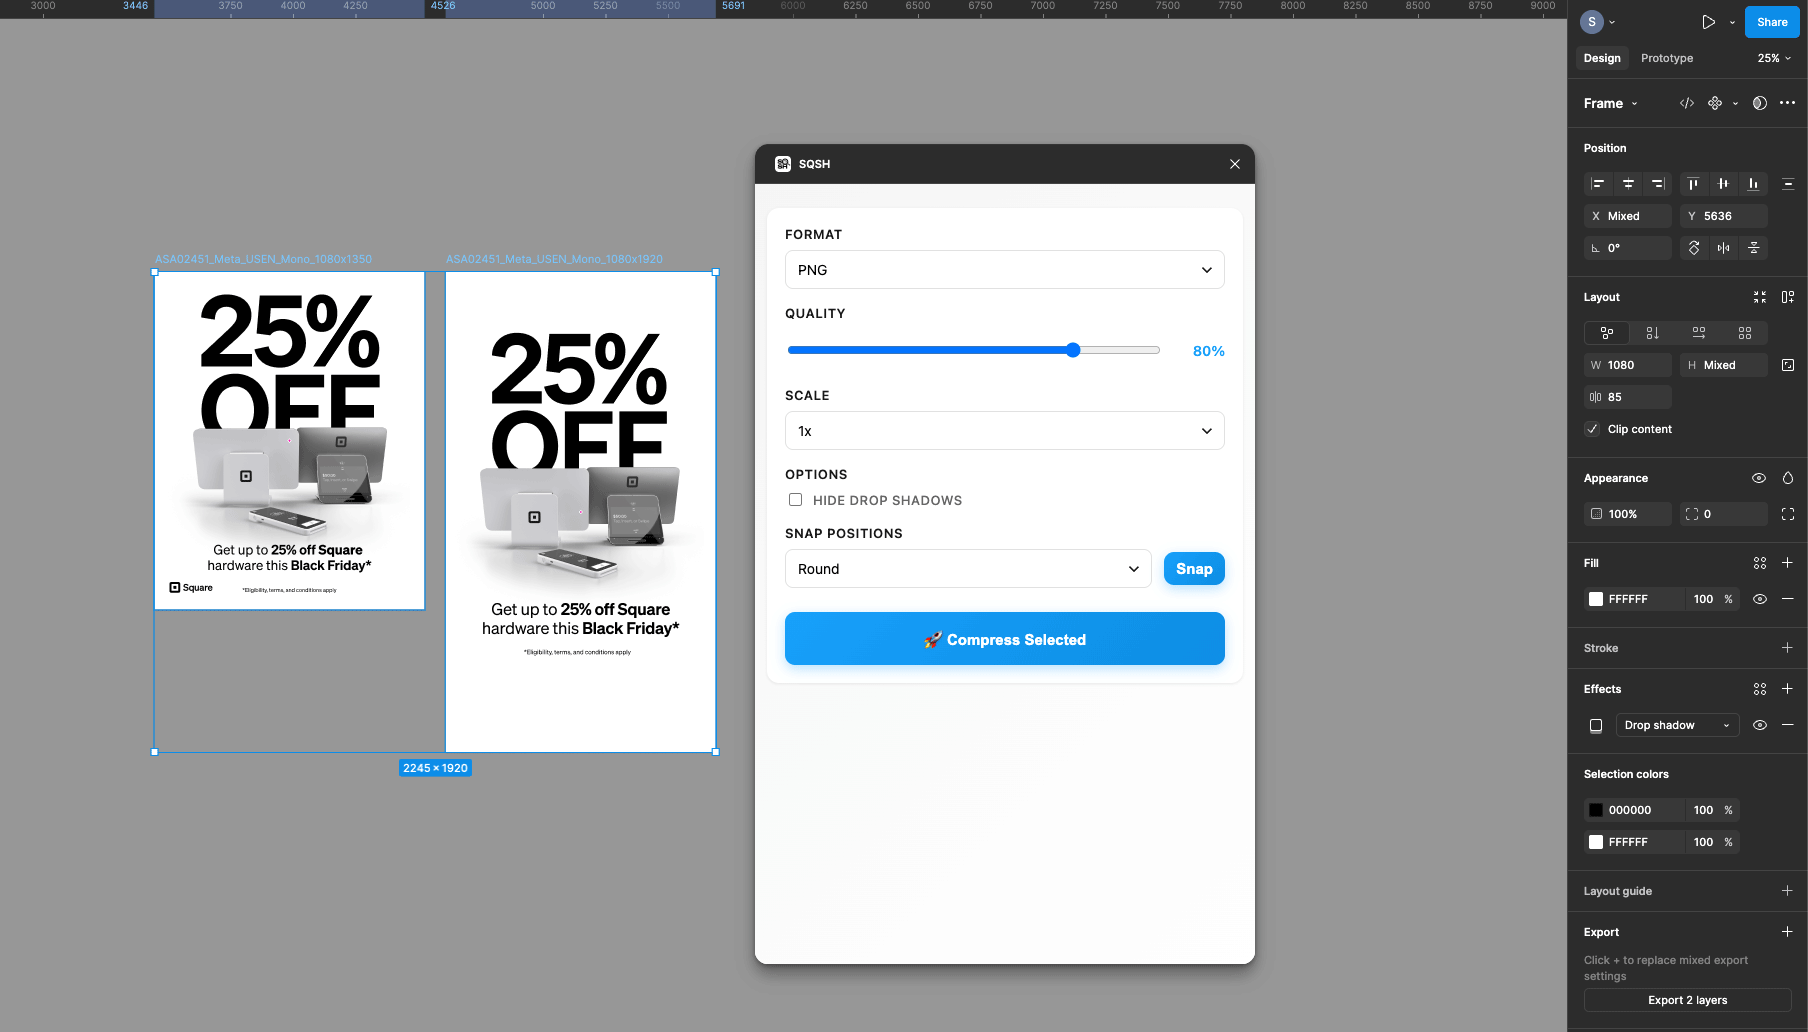Click the create component icon
Image resolution: width=1808 pixels, height=1032 pixels.
pos(1715,103)
